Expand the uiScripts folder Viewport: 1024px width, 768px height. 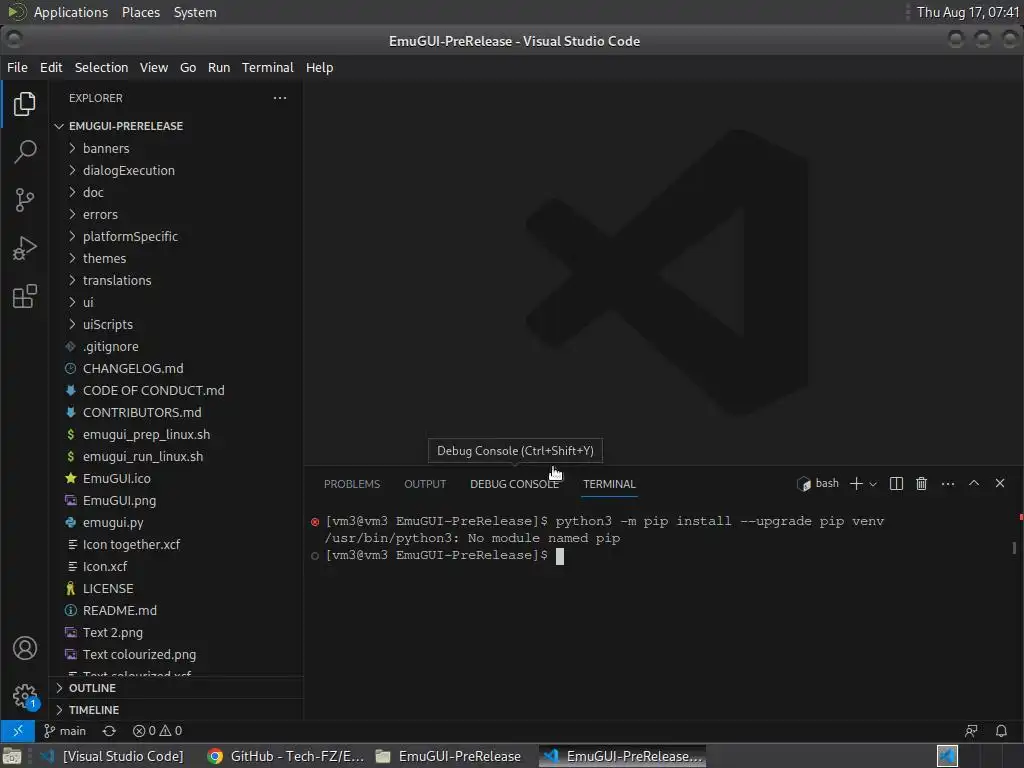[x=176, y=325]
